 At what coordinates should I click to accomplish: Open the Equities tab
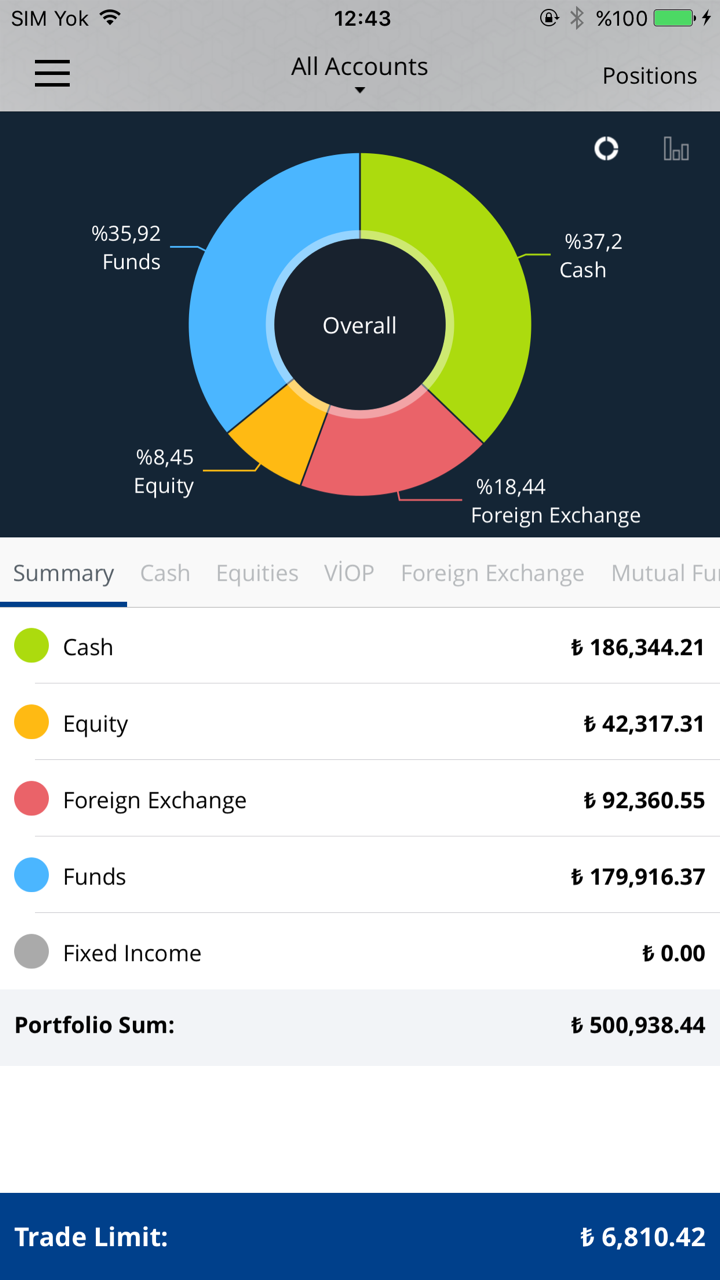pyautogui.click(x=257, y=573)
